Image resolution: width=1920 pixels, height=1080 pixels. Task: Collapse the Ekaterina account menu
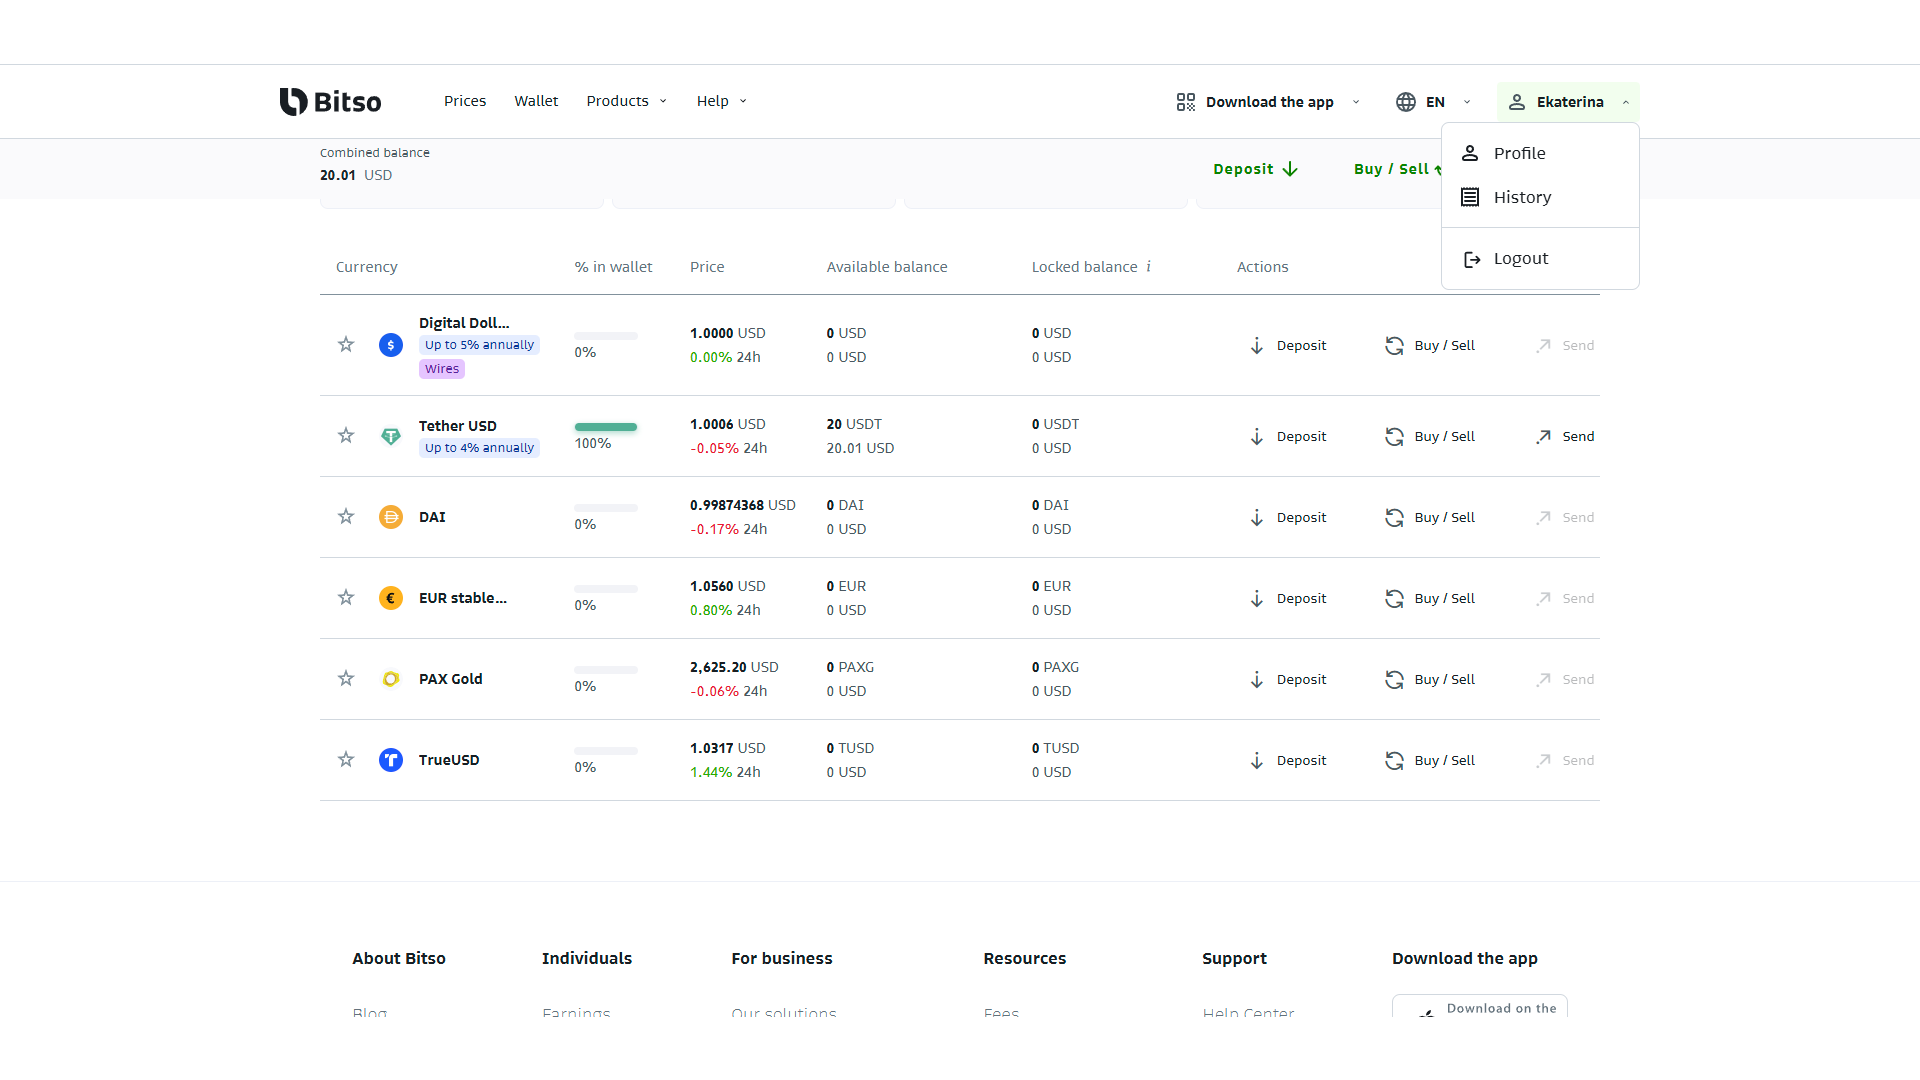point(1568,102)
